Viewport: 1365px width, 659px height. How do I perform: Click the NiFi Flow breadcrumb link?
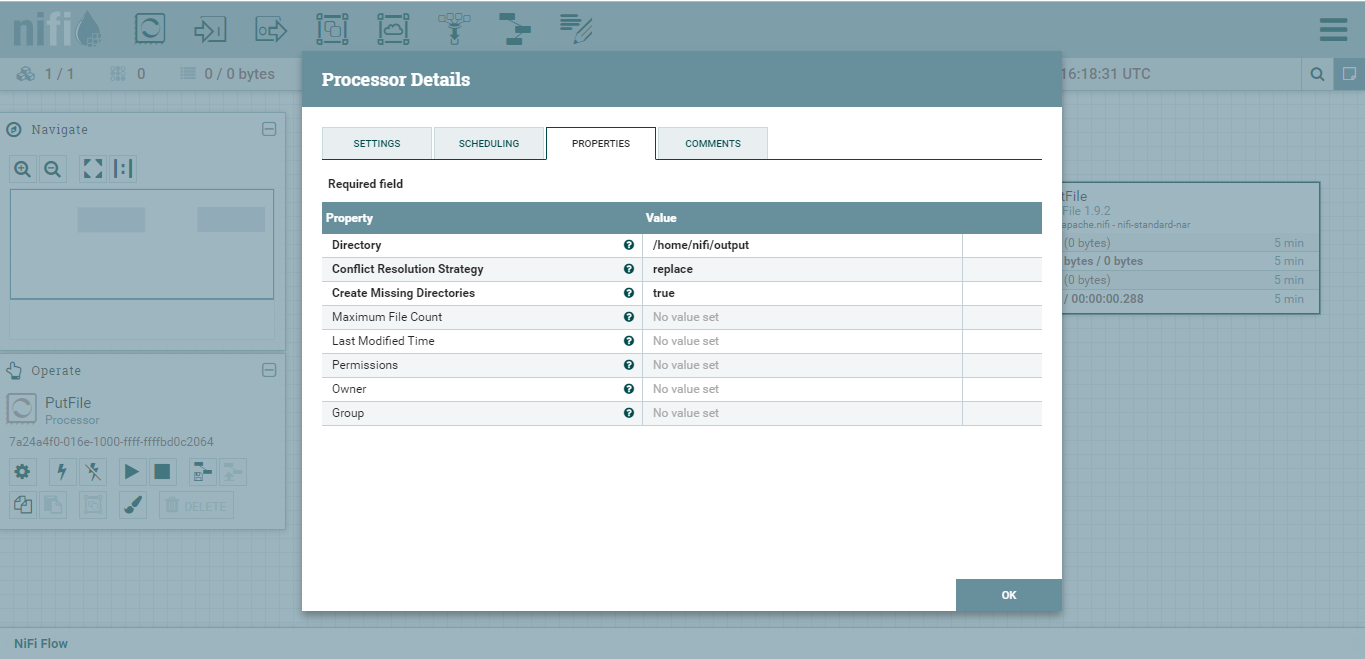41,643
